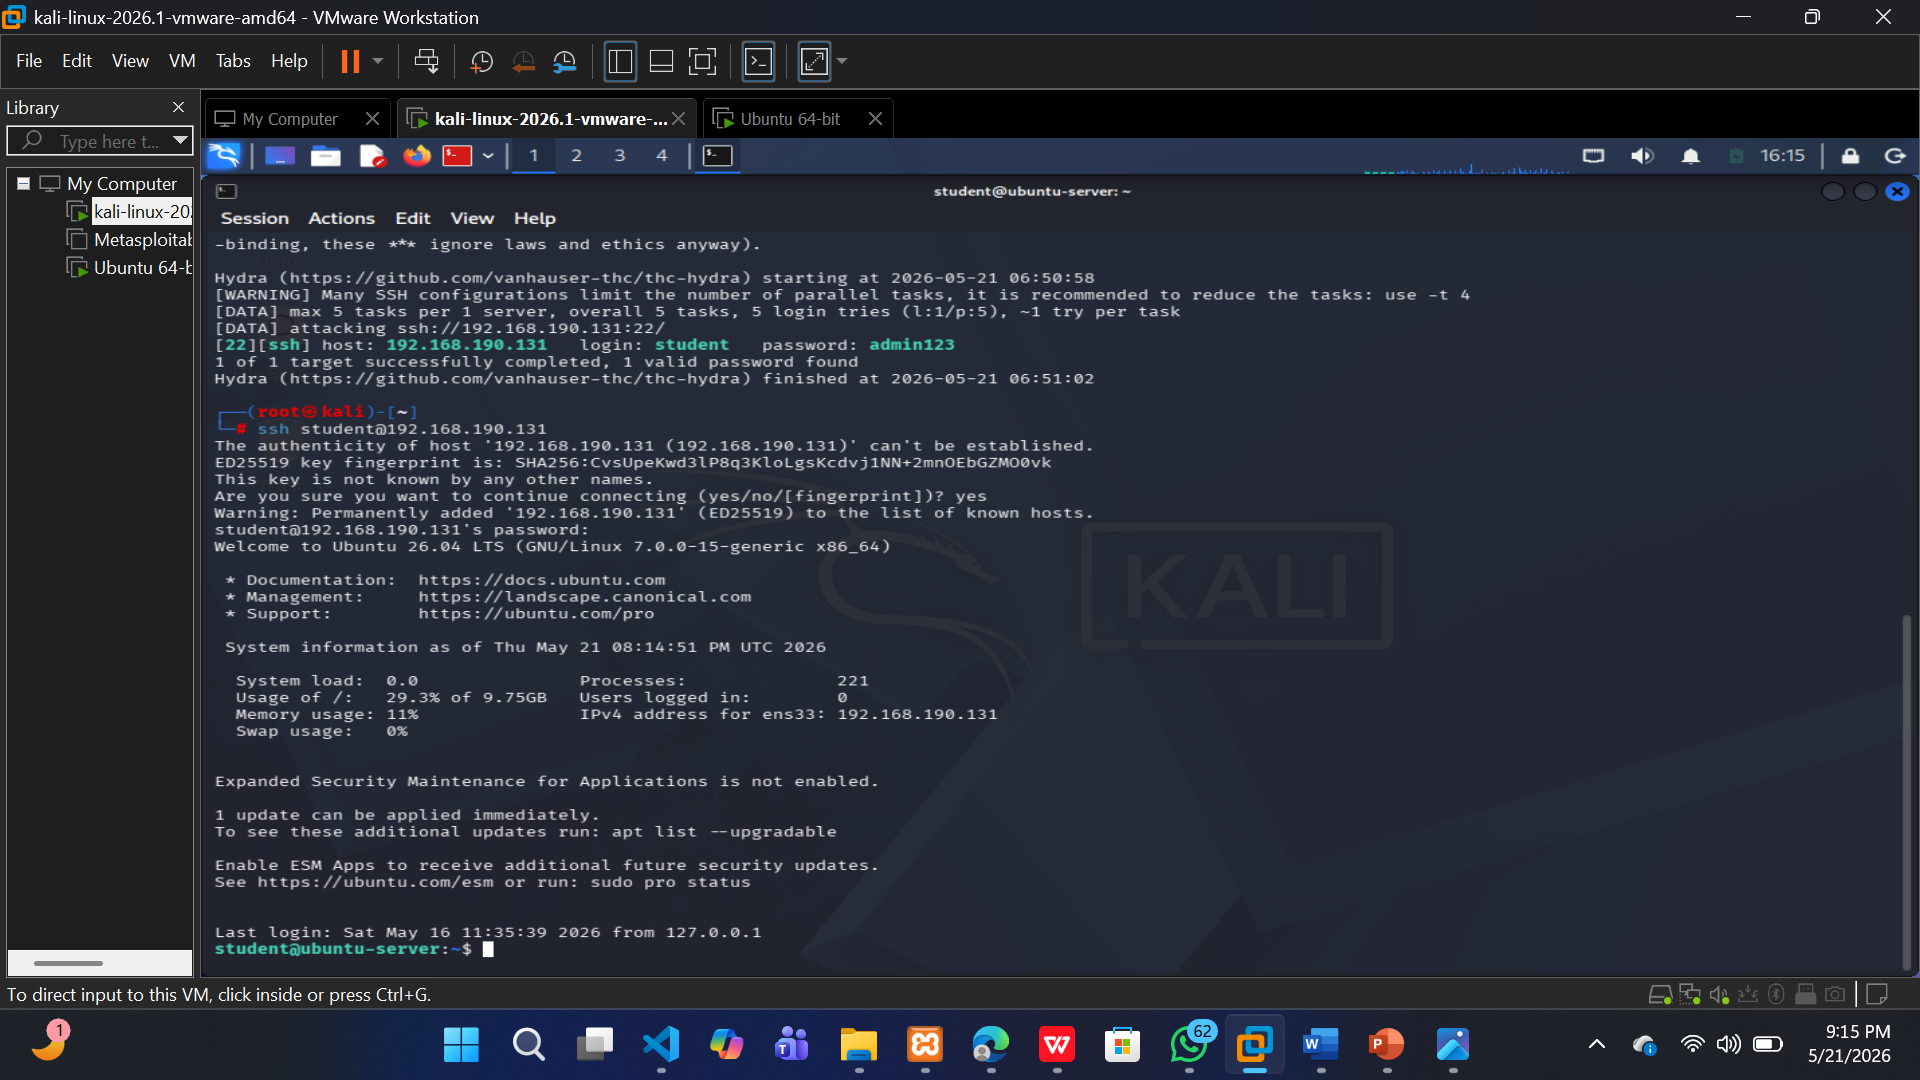Collapse the My Computer tree node
The image size is (1920, 1080).
[23, 184]
